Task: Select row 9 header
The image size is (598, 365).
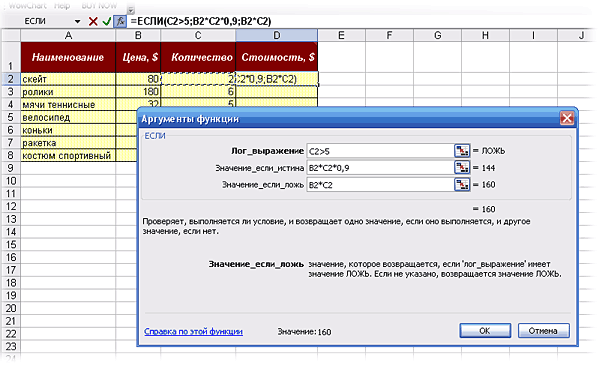Action: tap(11, 168)
